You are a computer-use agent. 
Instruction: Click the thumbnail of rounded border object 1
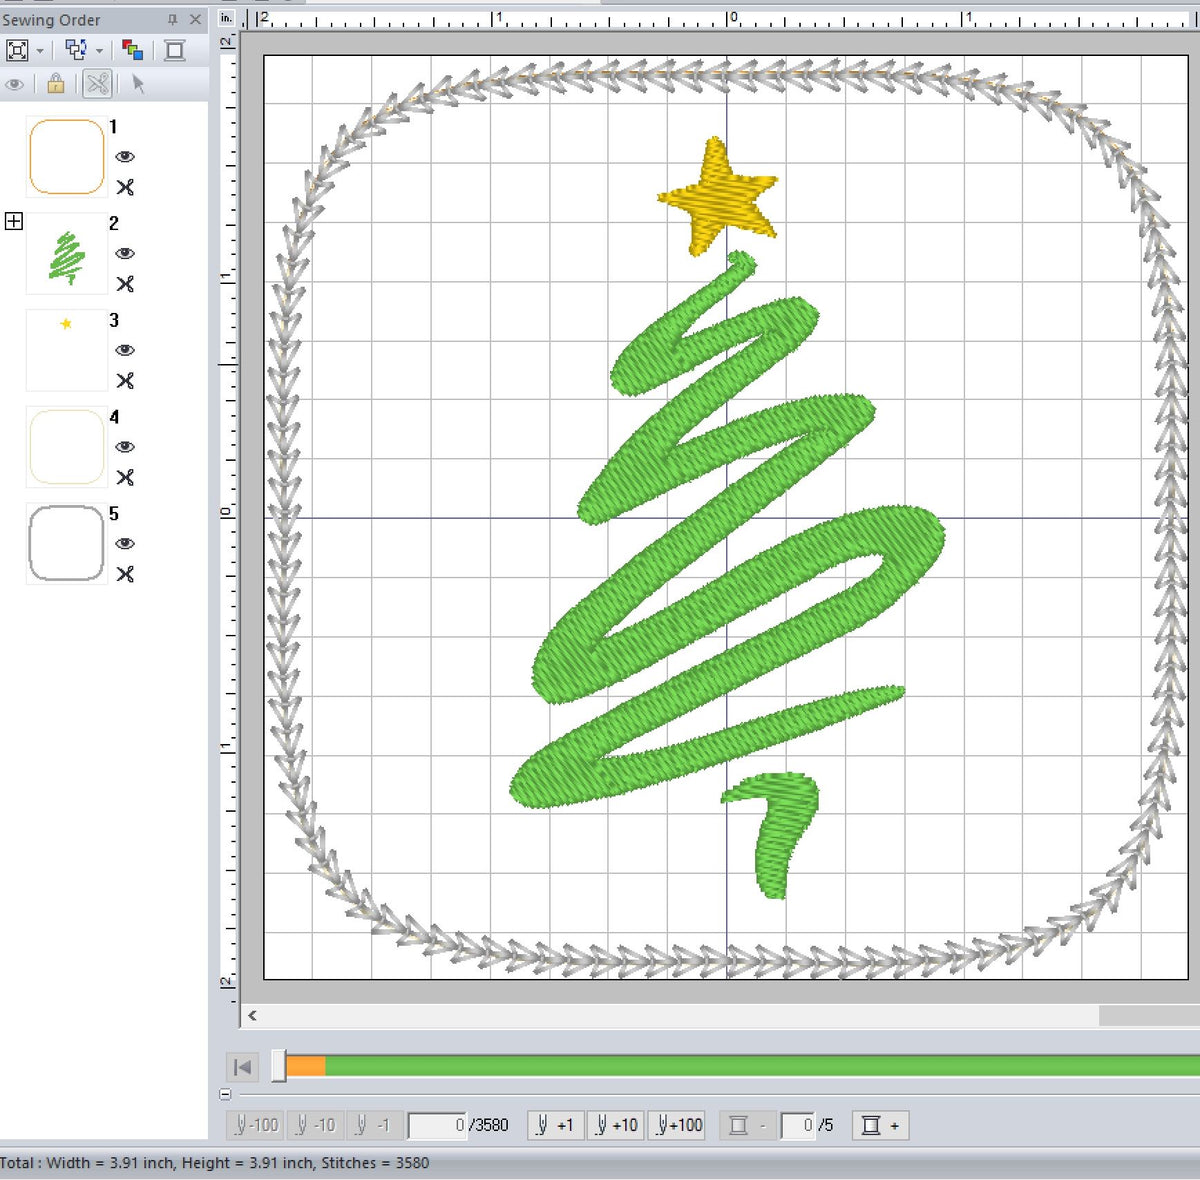pos(65,155)
